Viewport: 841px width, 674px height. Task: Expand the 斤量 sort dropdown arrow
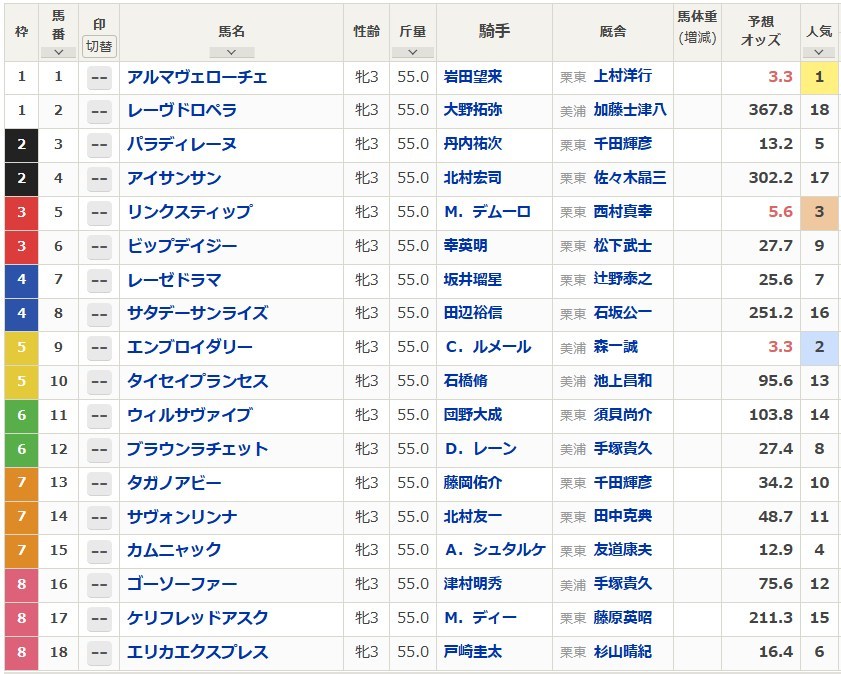[x=412, y=53]
